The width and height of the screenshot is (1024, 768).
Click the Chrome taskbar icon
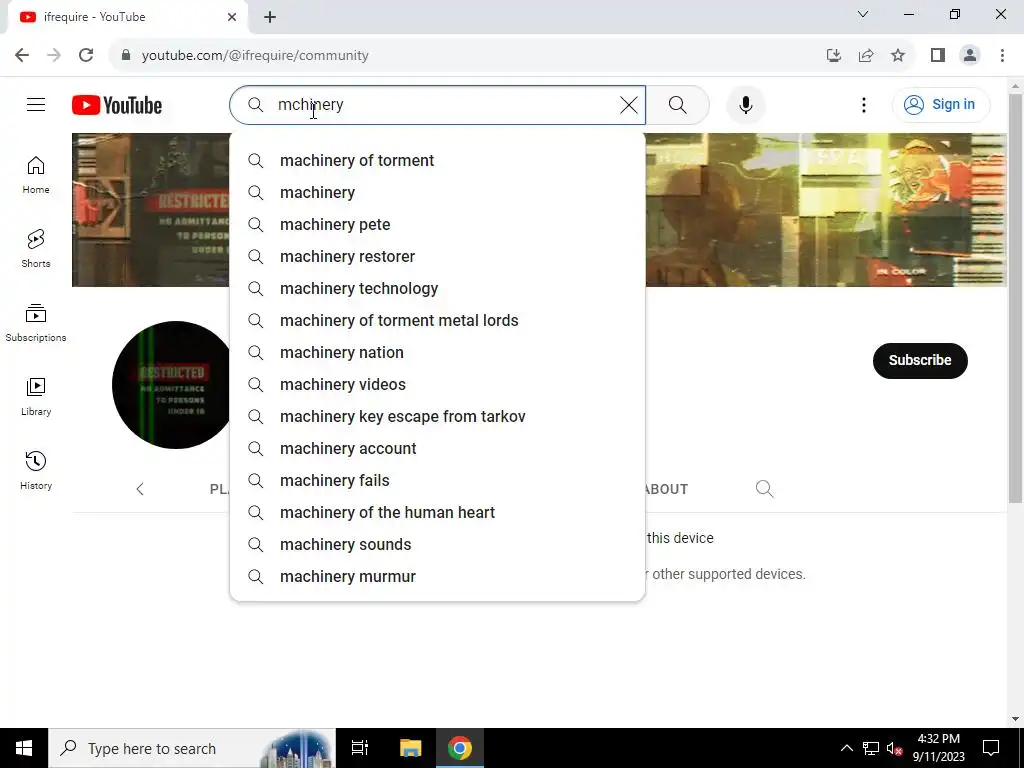pyautogui.click(x=460, y=748)
